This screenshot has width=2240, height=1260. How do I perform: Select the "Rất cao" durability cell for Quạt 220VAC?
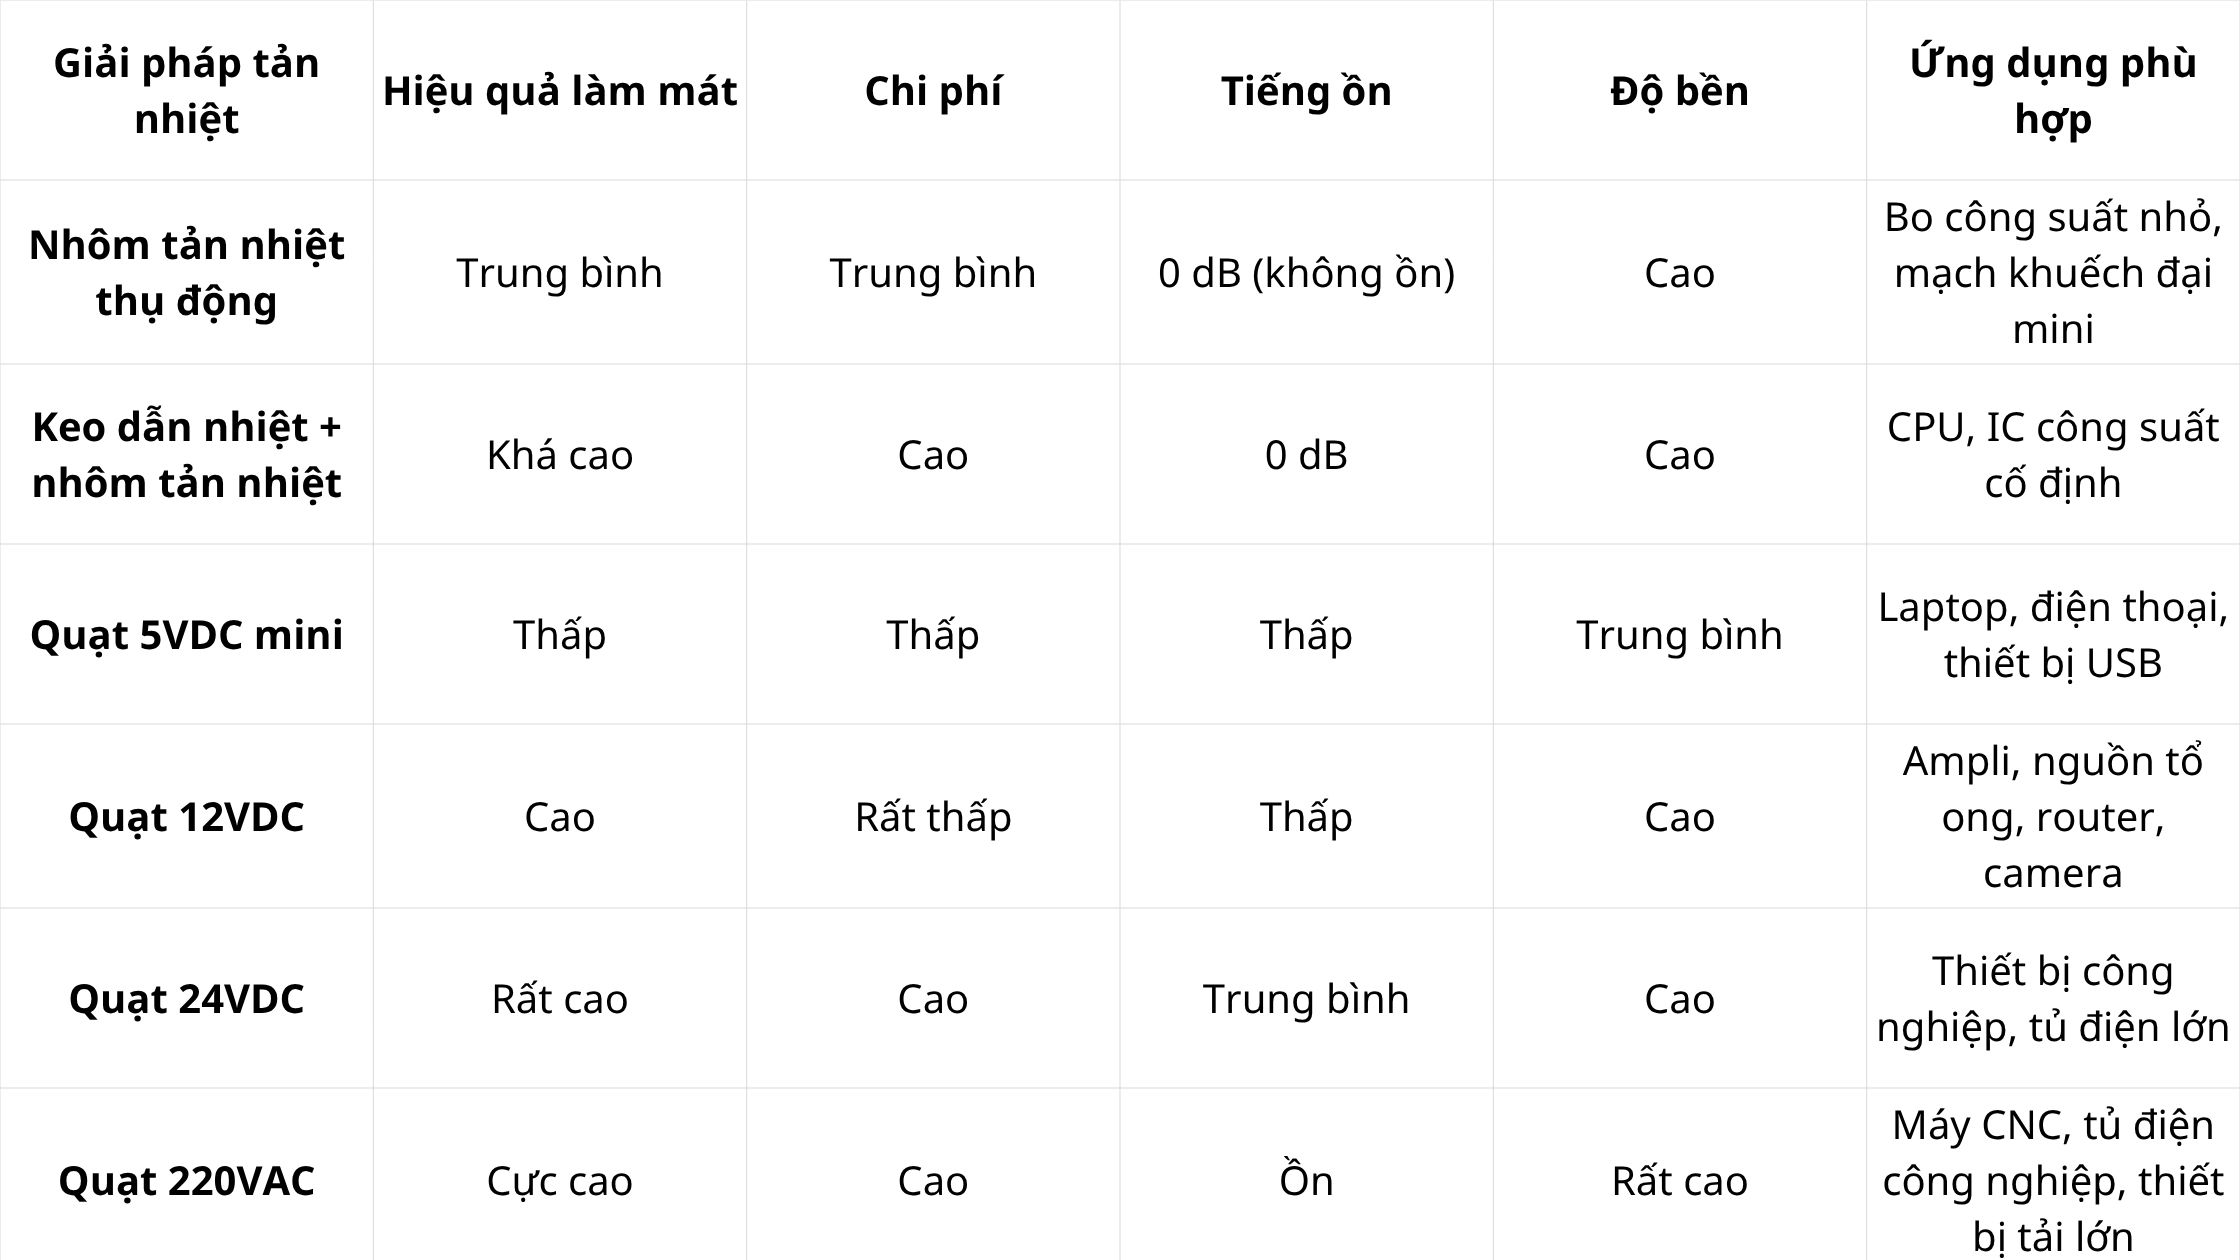click(x=1679, y=1181)
